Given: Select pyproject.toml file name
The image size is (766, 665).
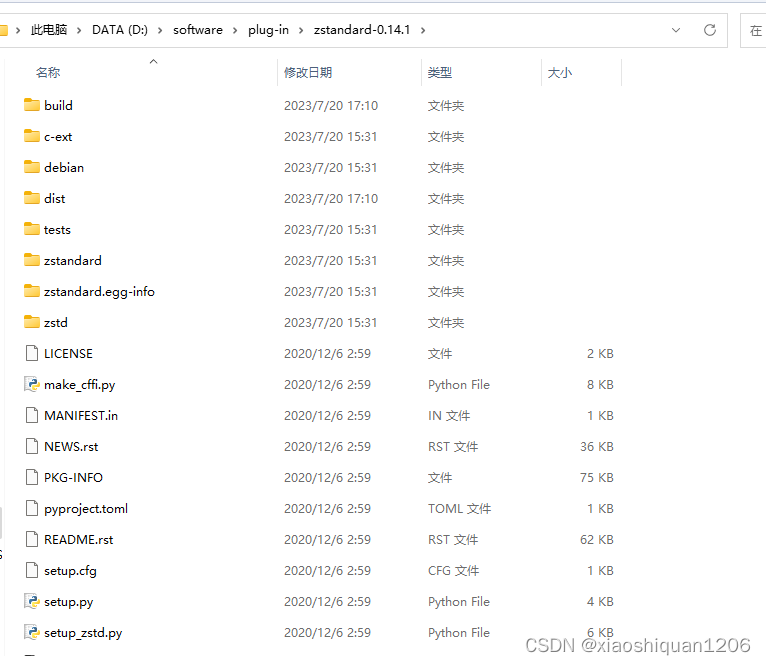Looking at the screenshot, I should 86,509.
